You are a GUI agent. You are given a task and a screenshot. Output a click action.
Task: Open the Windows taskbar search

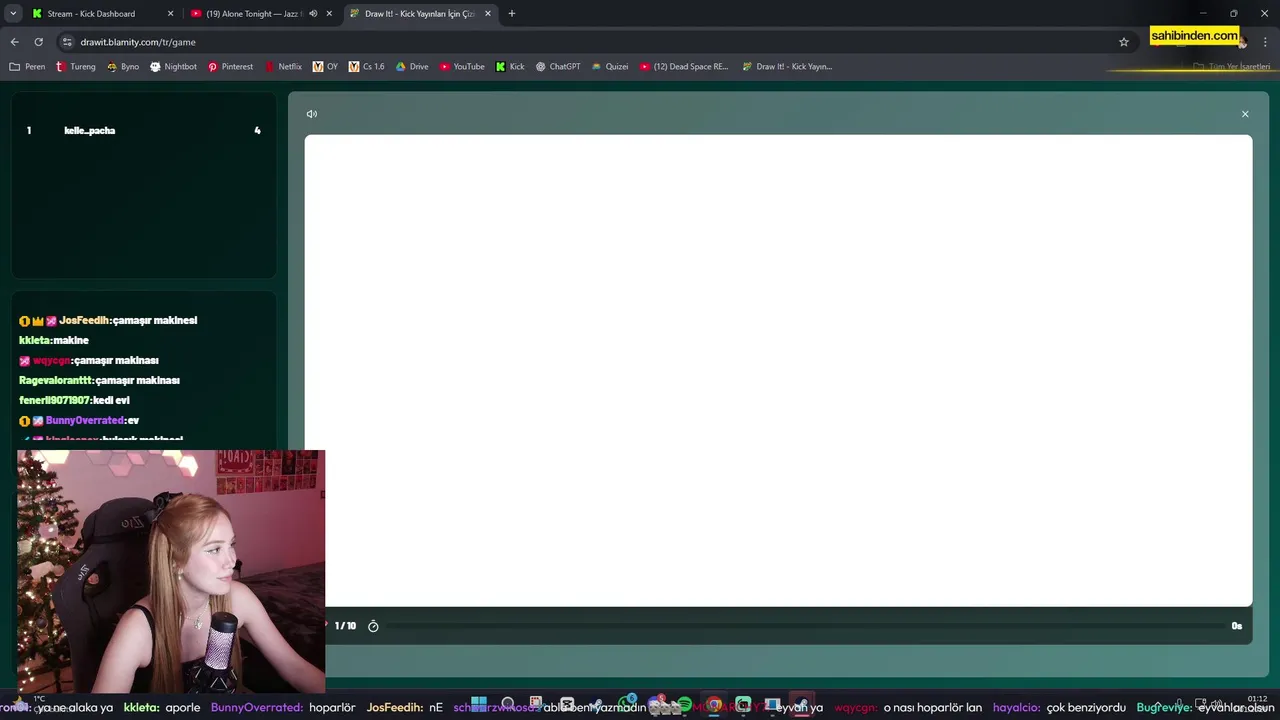(508, 704)
